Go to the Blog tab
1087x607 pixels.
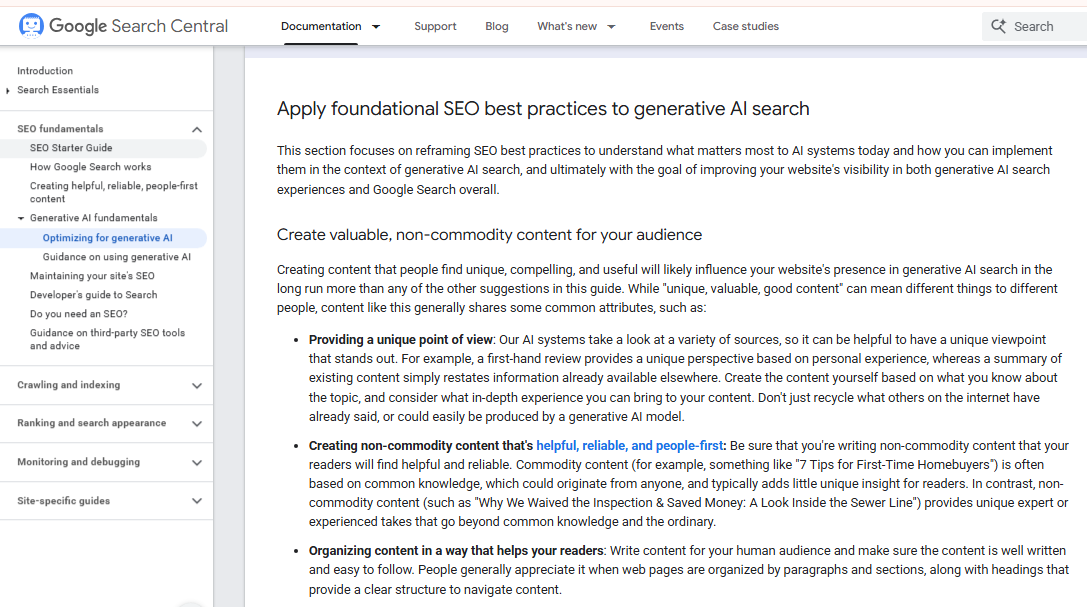(x=496, y=26)
